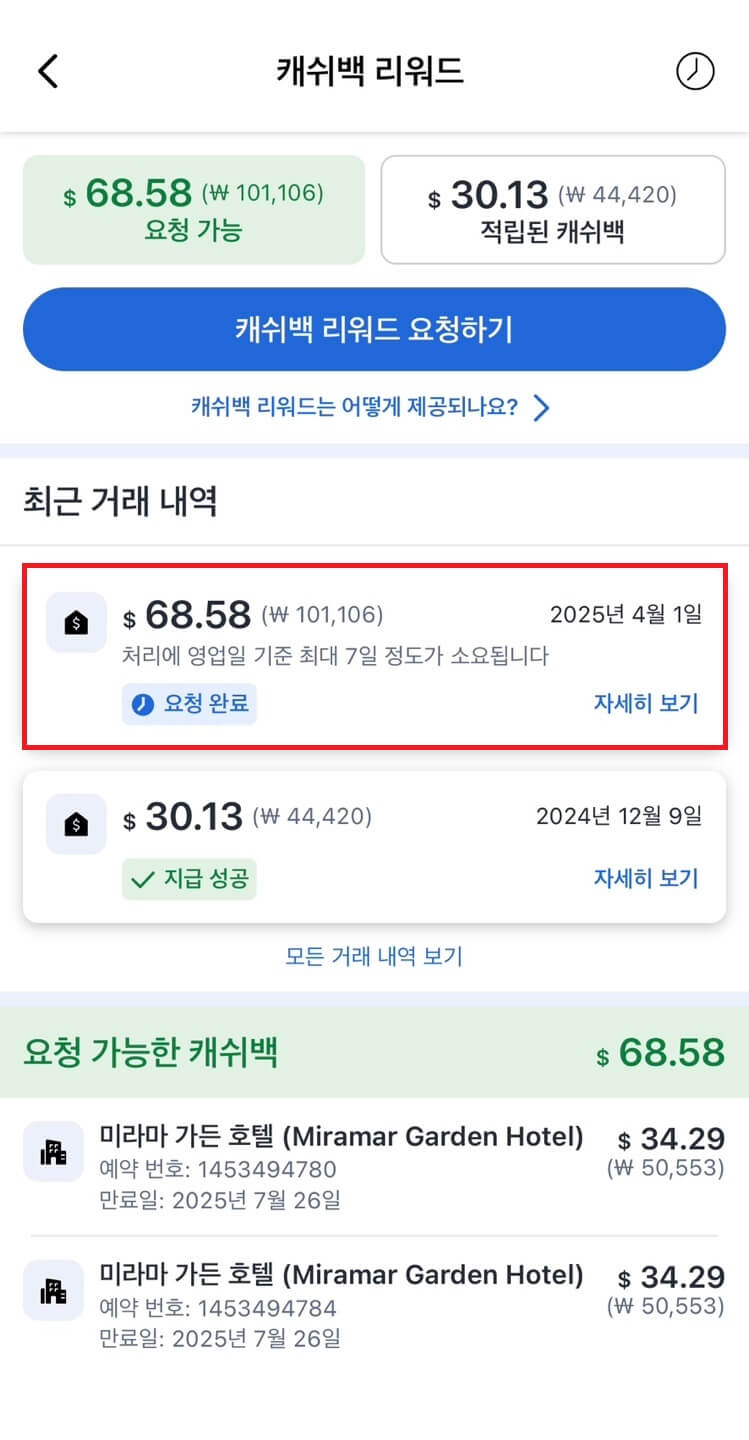This screenshot has height=1440, width=749.
Task: Expand 모든 거래 내역 보기 list
Action: [x=374, y=957]
